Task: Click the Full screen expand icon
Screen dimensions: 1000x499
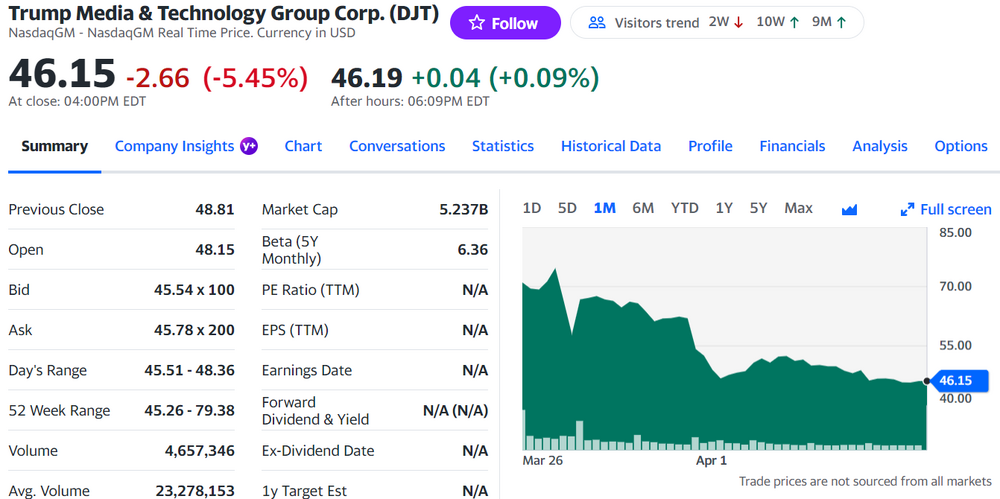Action: [907, 209]
